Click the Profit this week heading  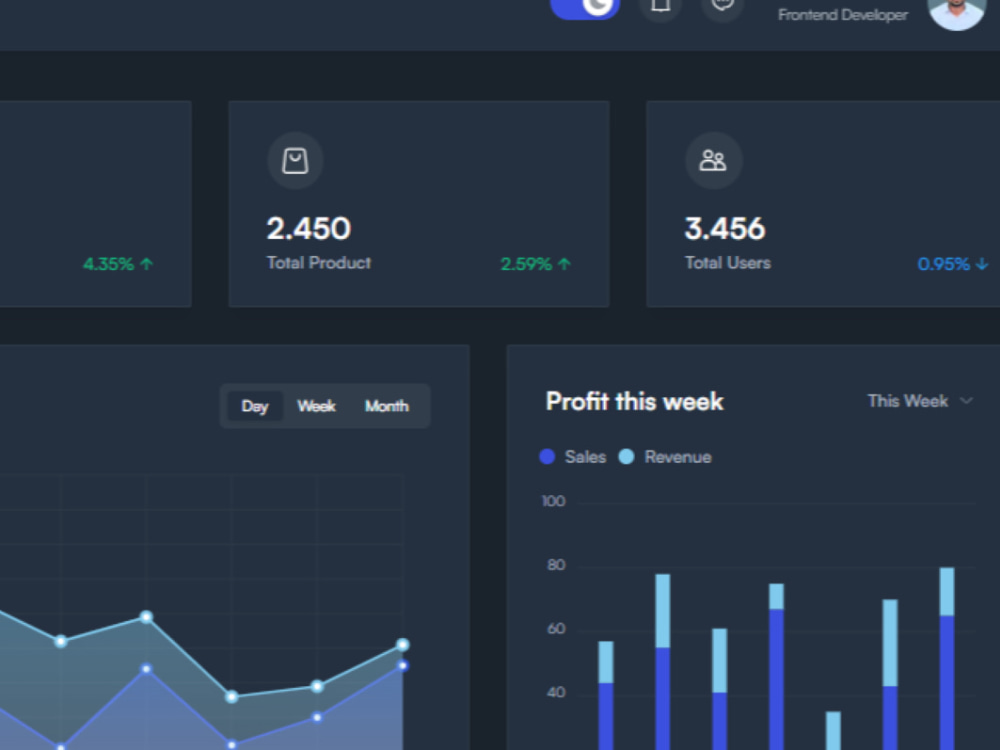tap(635, 402)
